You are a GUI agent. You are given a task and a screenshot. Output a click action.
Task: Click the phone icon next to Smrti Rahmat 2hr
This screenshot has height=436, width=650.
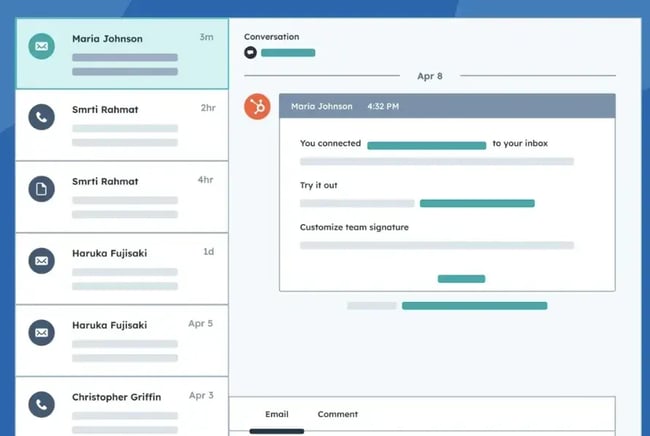[41, 117]
